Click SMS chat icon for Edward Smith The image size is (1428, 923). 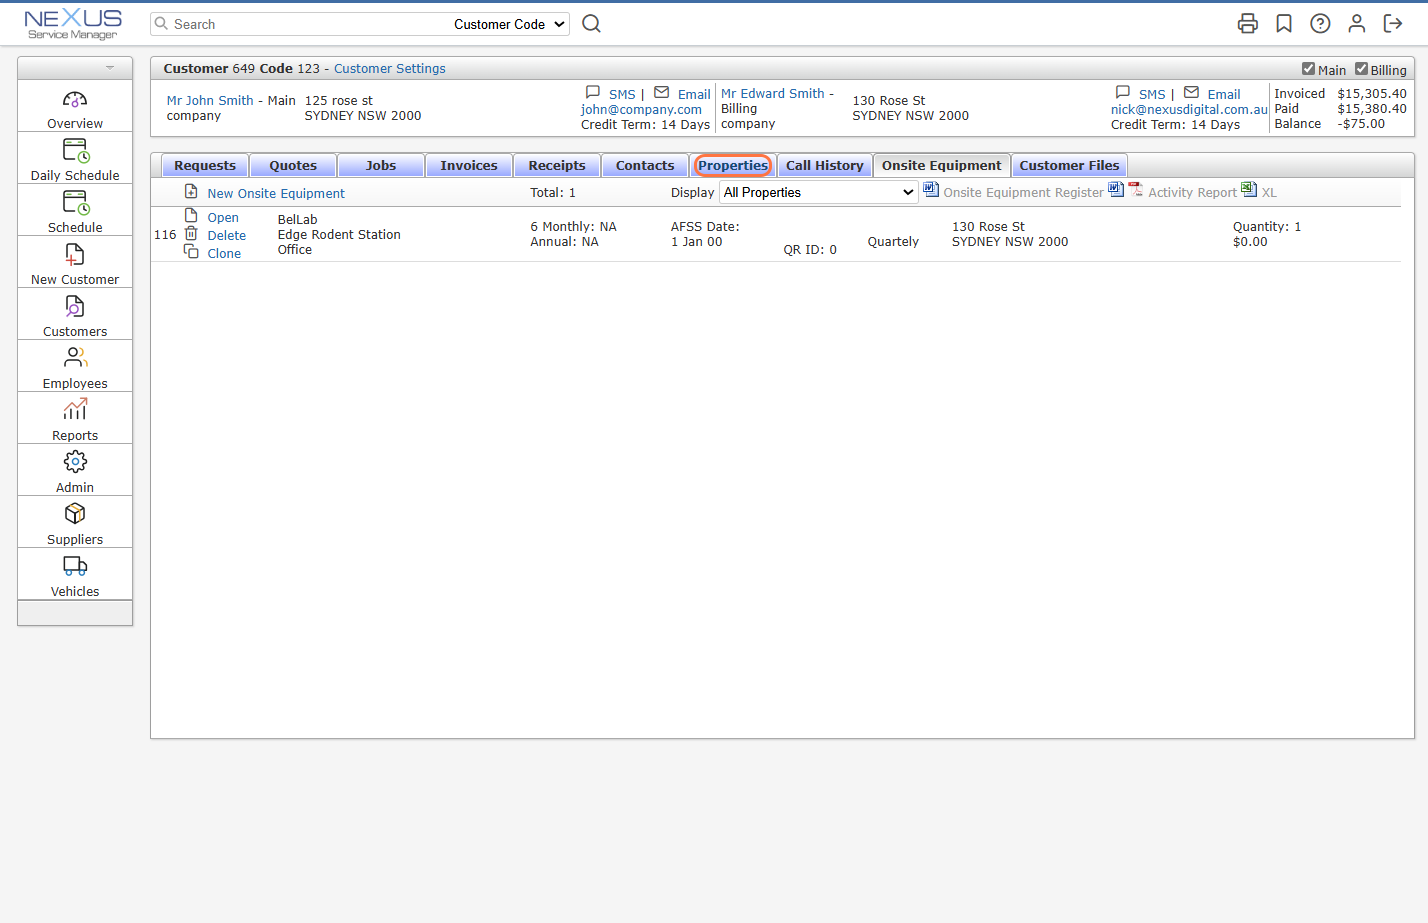click(1123, 92)
